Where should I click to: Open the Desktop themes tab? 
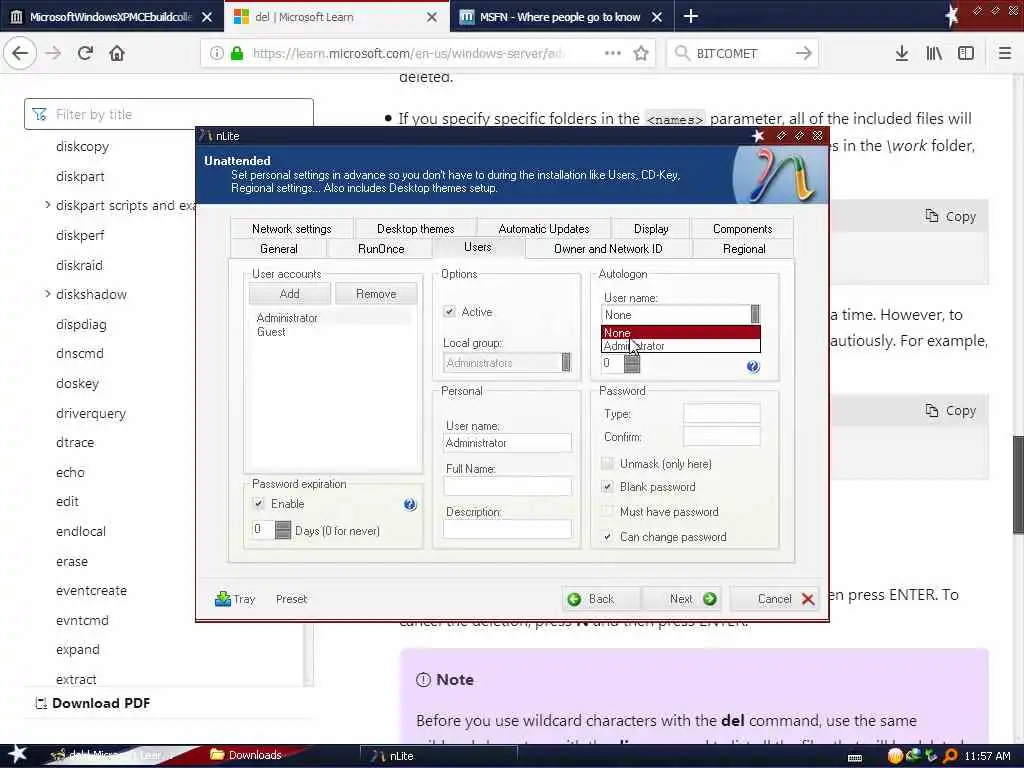click(415, 229)
